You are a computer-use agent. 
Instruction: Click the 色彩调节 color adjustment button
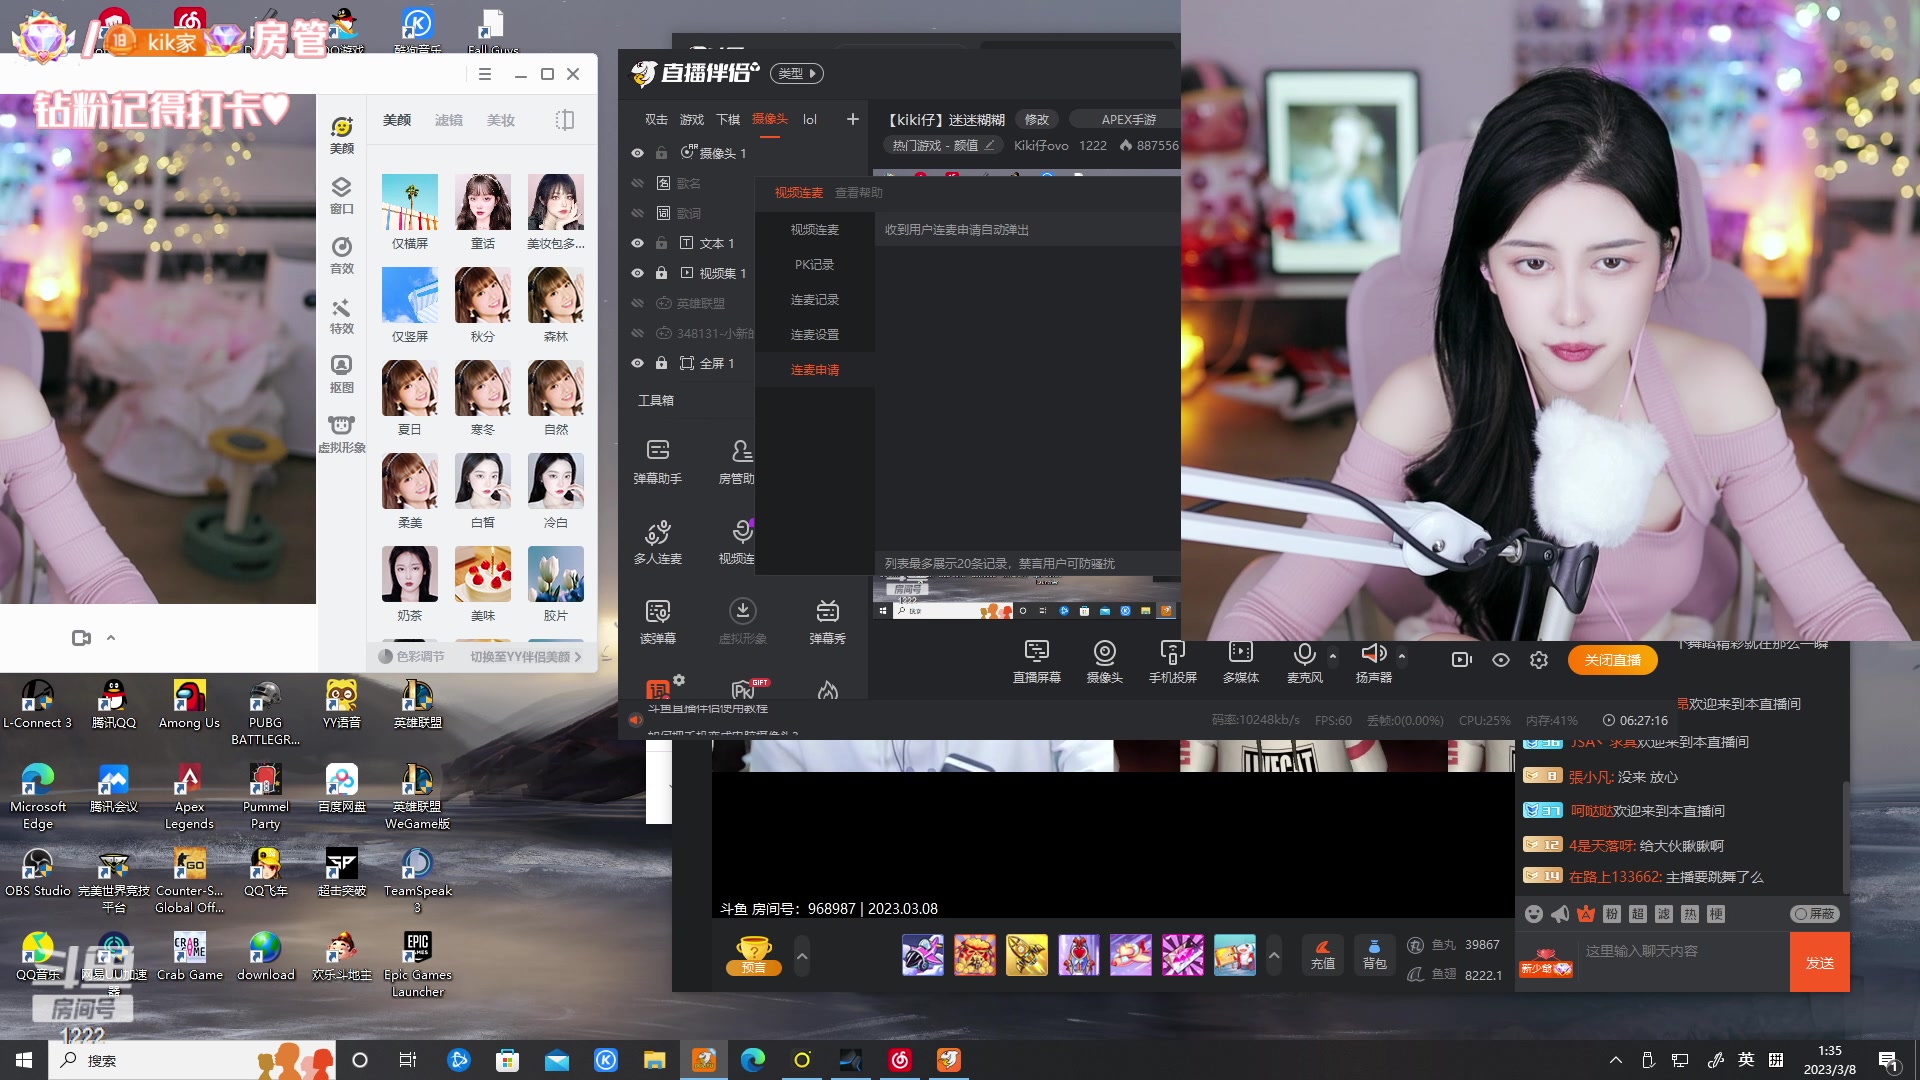tap(411, 657)
